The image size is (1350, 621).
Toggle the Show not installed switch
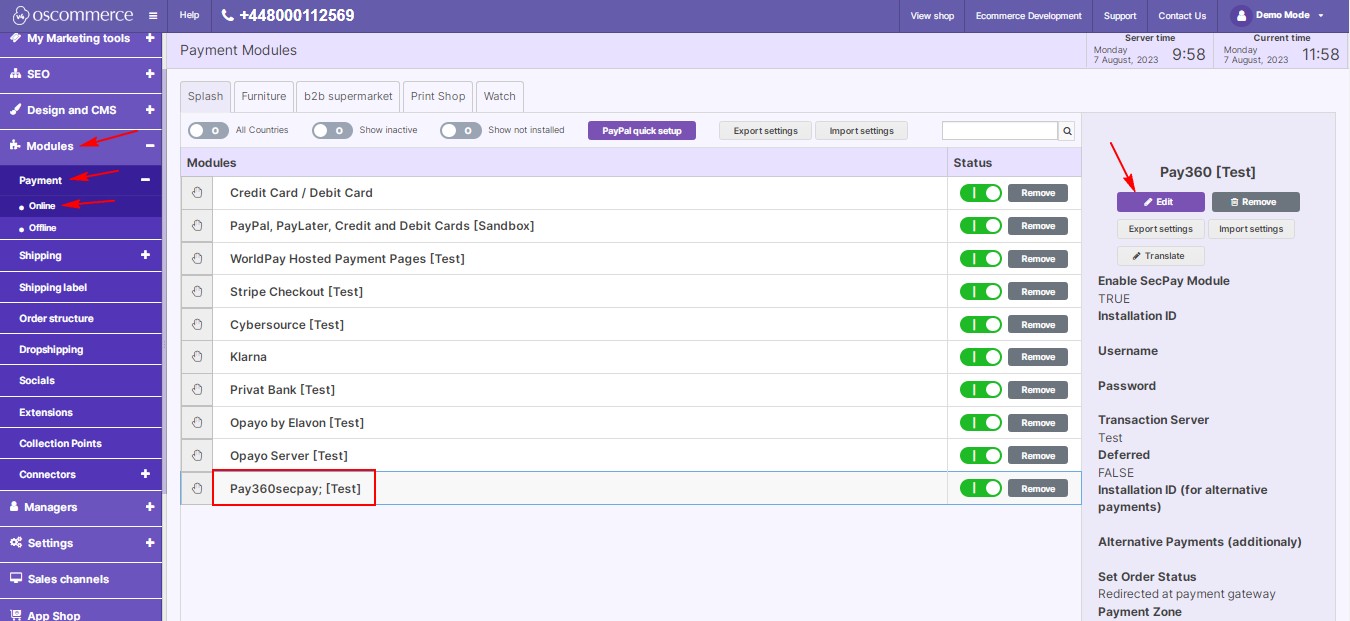pos(460,130)
